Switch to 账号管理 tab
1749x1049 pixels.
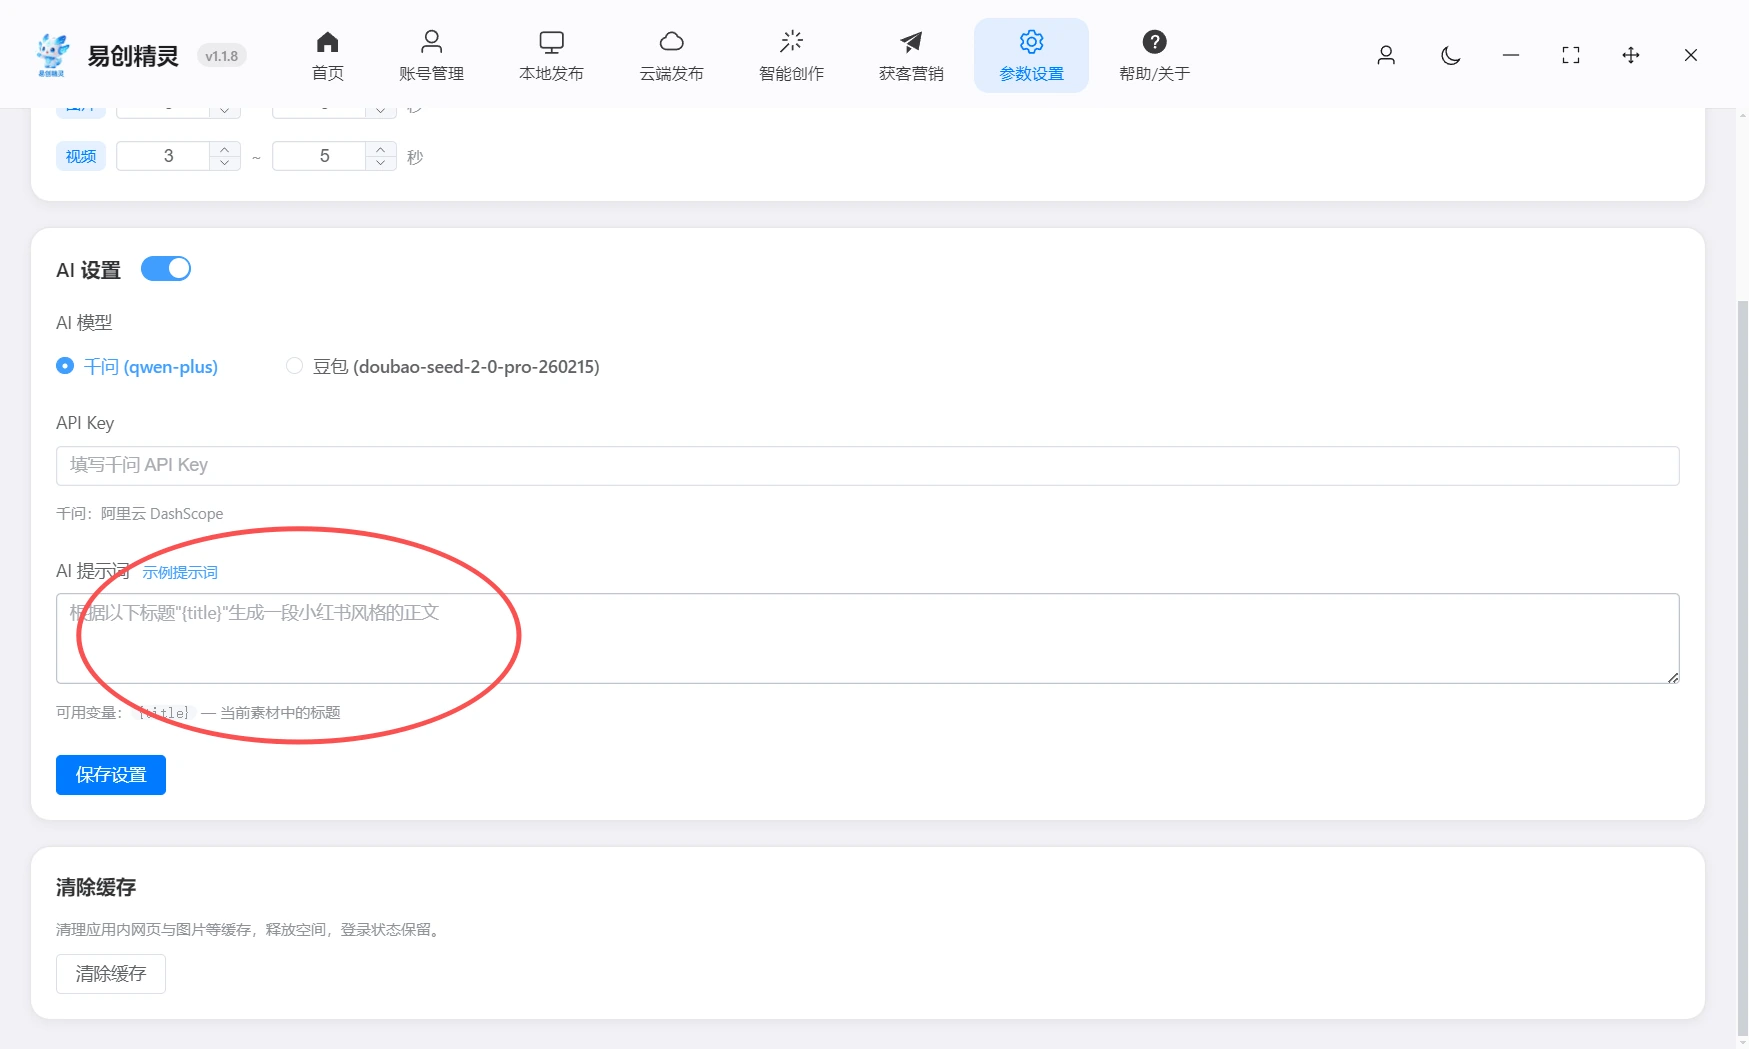[x=431, y=56]
